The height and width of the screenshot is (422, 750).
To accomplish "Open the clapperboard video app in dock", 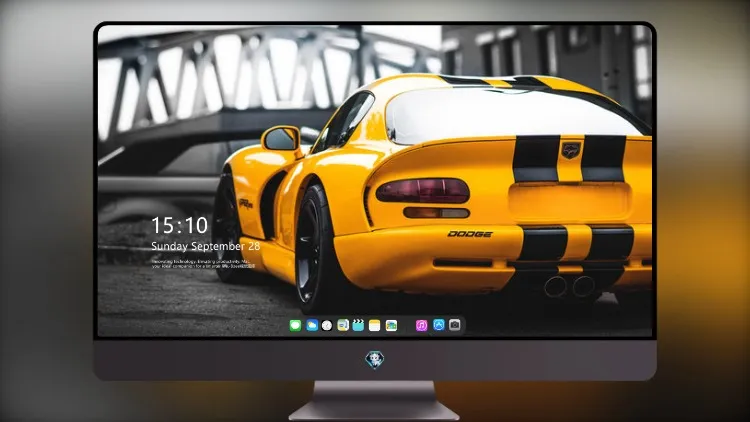I will 358,325.
